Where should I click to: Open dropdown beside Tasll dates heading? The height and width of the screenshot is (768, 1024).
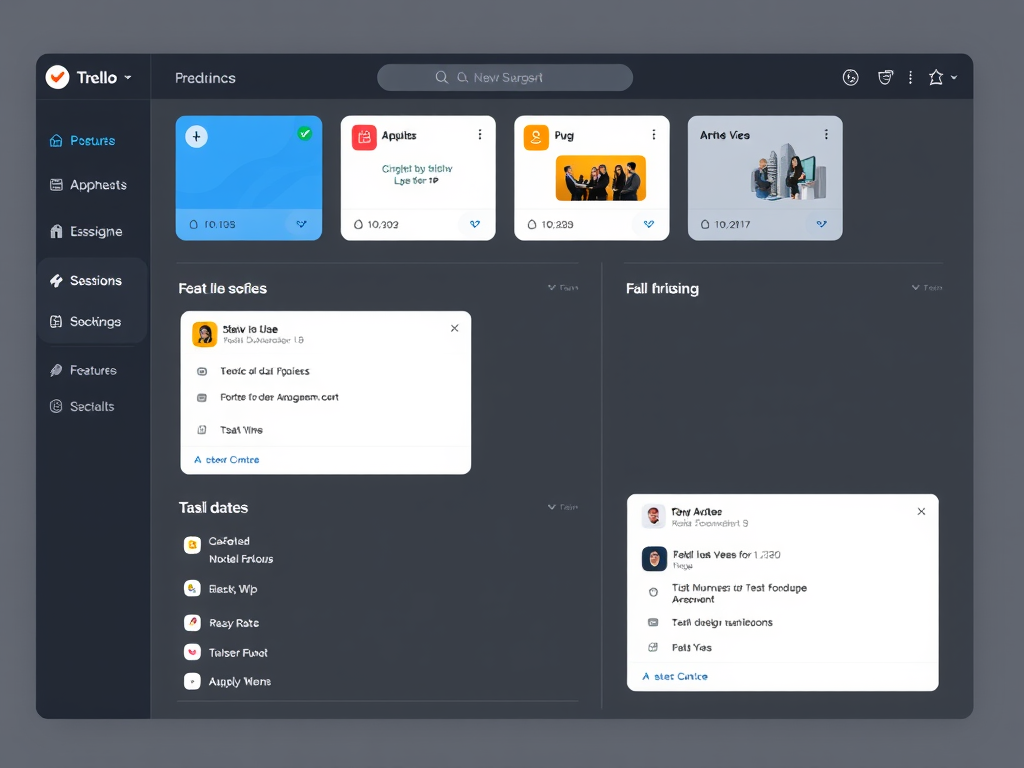pos(562,507)
